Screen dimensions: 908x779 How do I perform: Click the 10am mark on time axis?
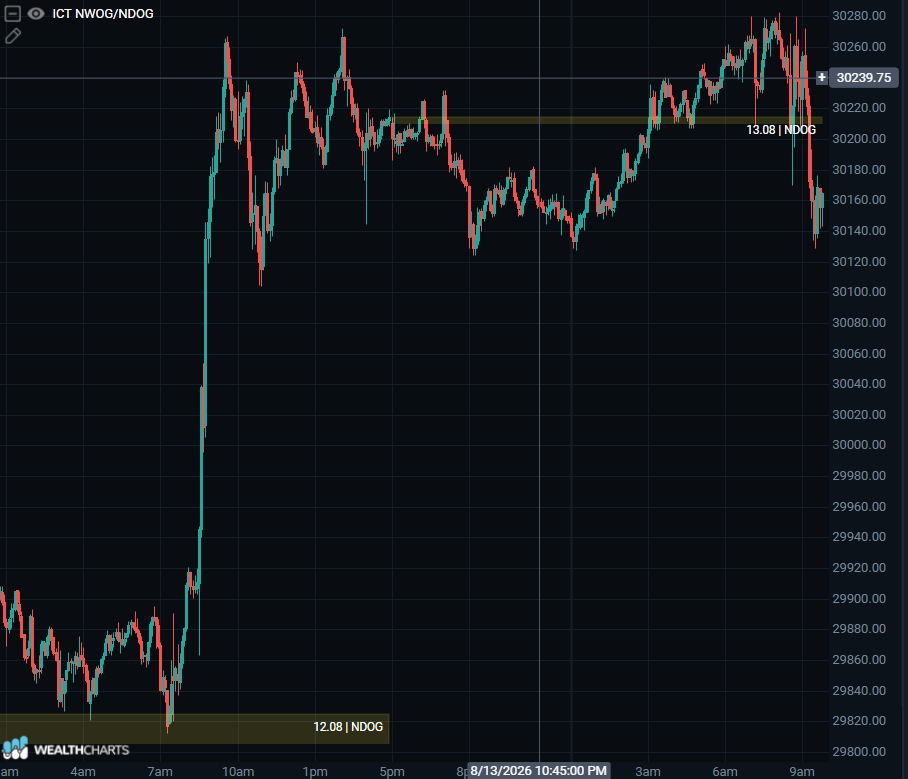[x=238, y=771]
